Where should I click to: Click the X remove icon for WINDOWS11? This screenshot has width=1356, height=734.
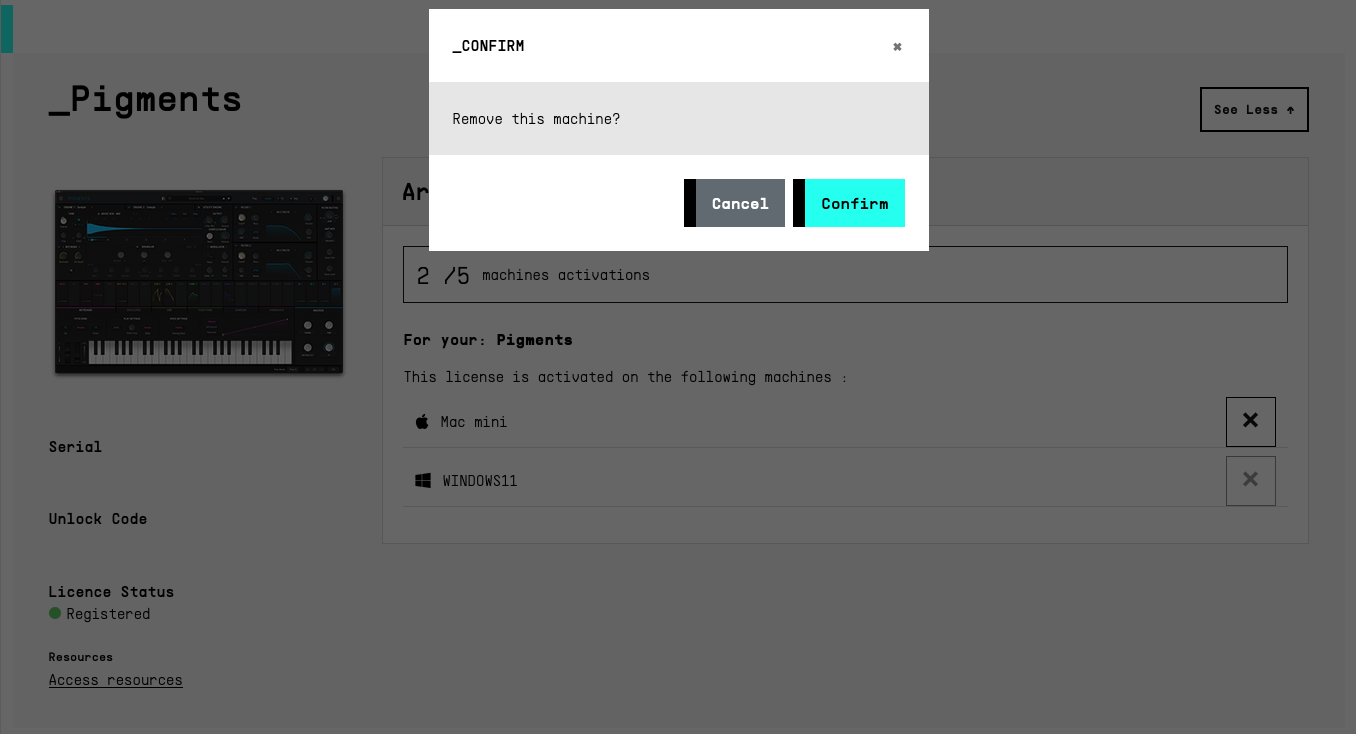point(1250,480)
